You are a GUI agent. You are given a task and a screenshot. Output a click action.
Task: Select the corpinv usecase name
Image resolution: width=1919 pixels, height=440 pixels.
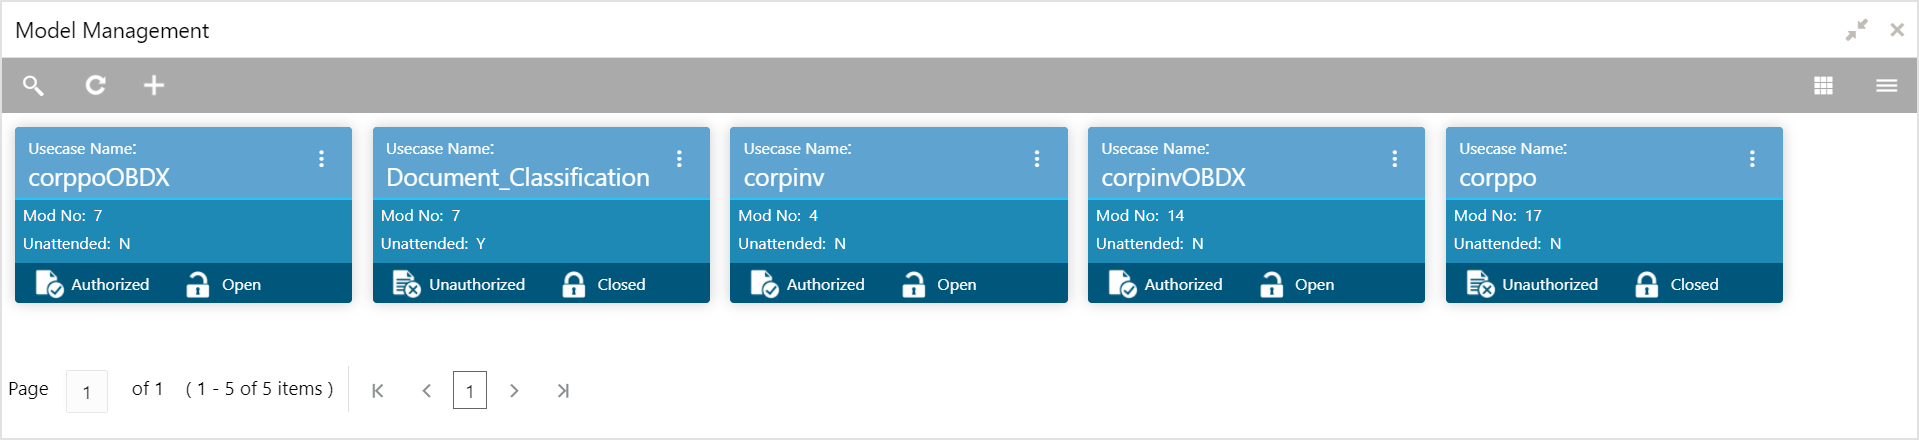point(784,178)
